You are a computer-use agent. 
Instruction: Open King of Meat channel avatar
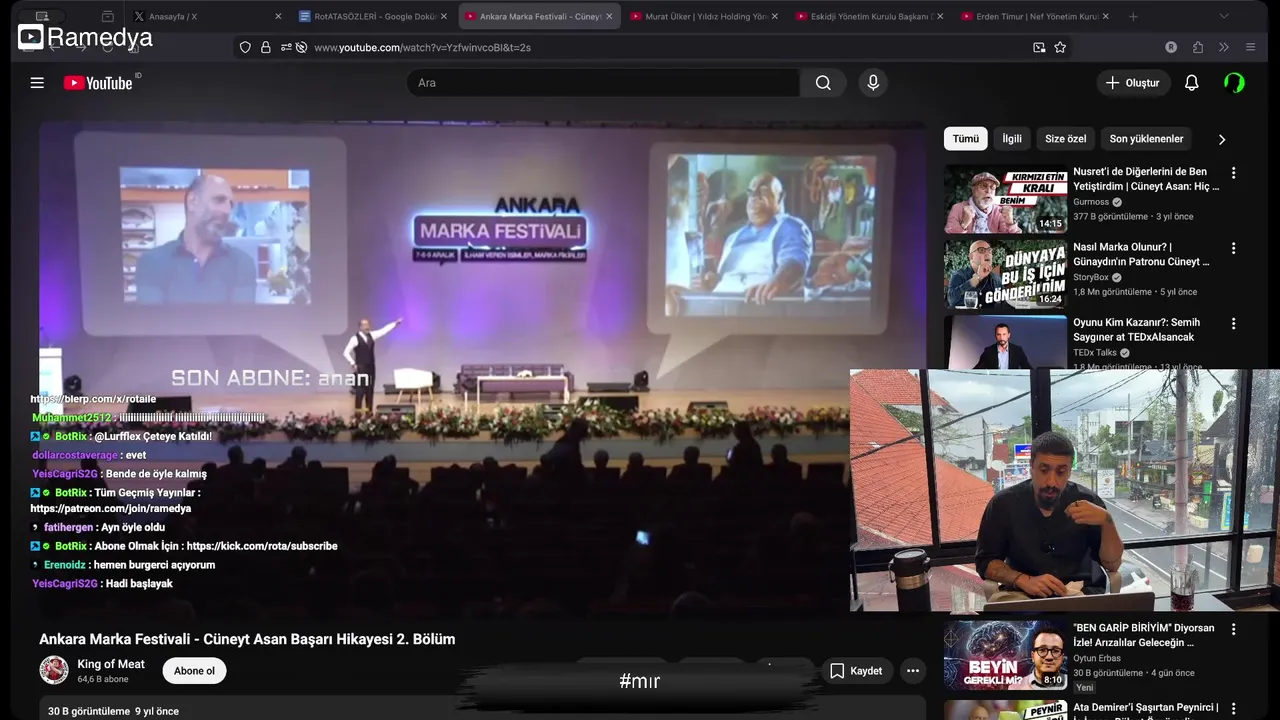(x=54, y=670)
